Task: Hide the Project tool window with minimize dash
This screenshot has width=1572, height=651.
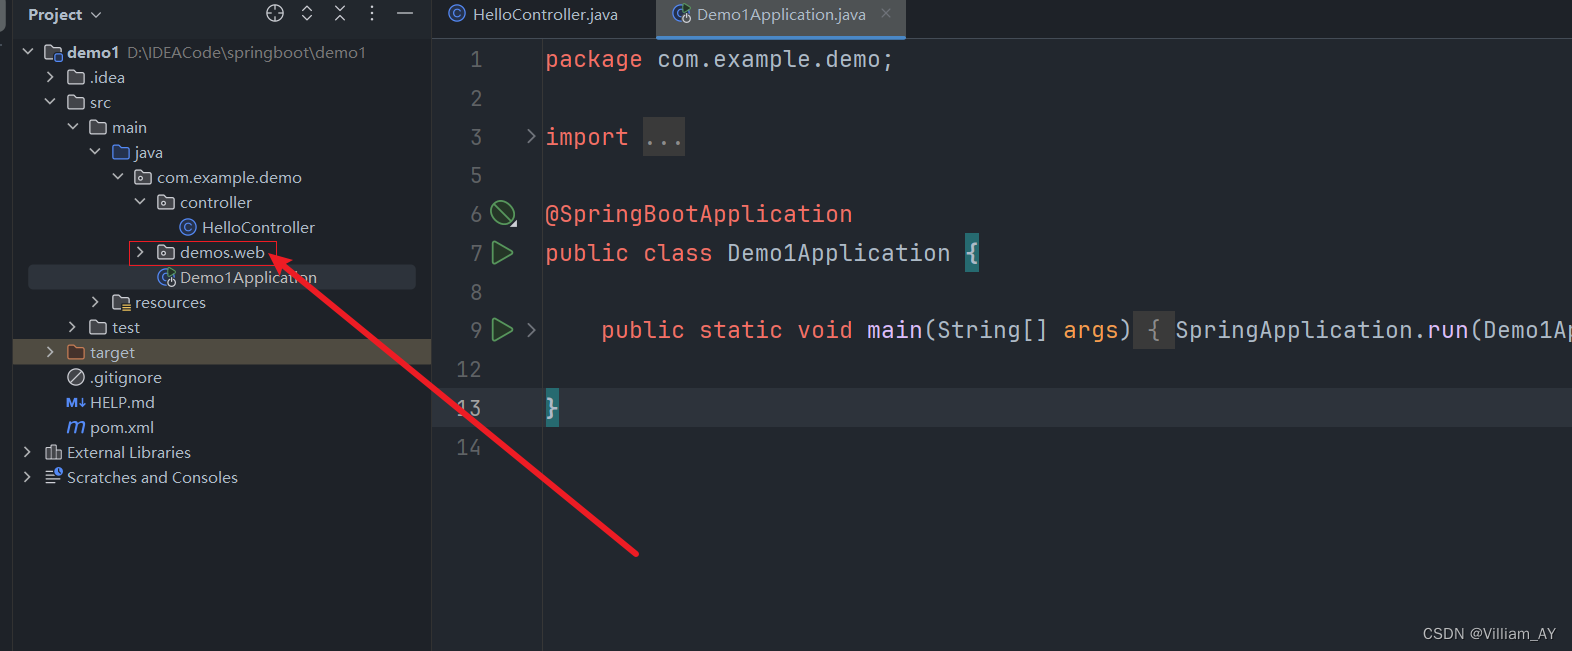Action: coord(405,13)
